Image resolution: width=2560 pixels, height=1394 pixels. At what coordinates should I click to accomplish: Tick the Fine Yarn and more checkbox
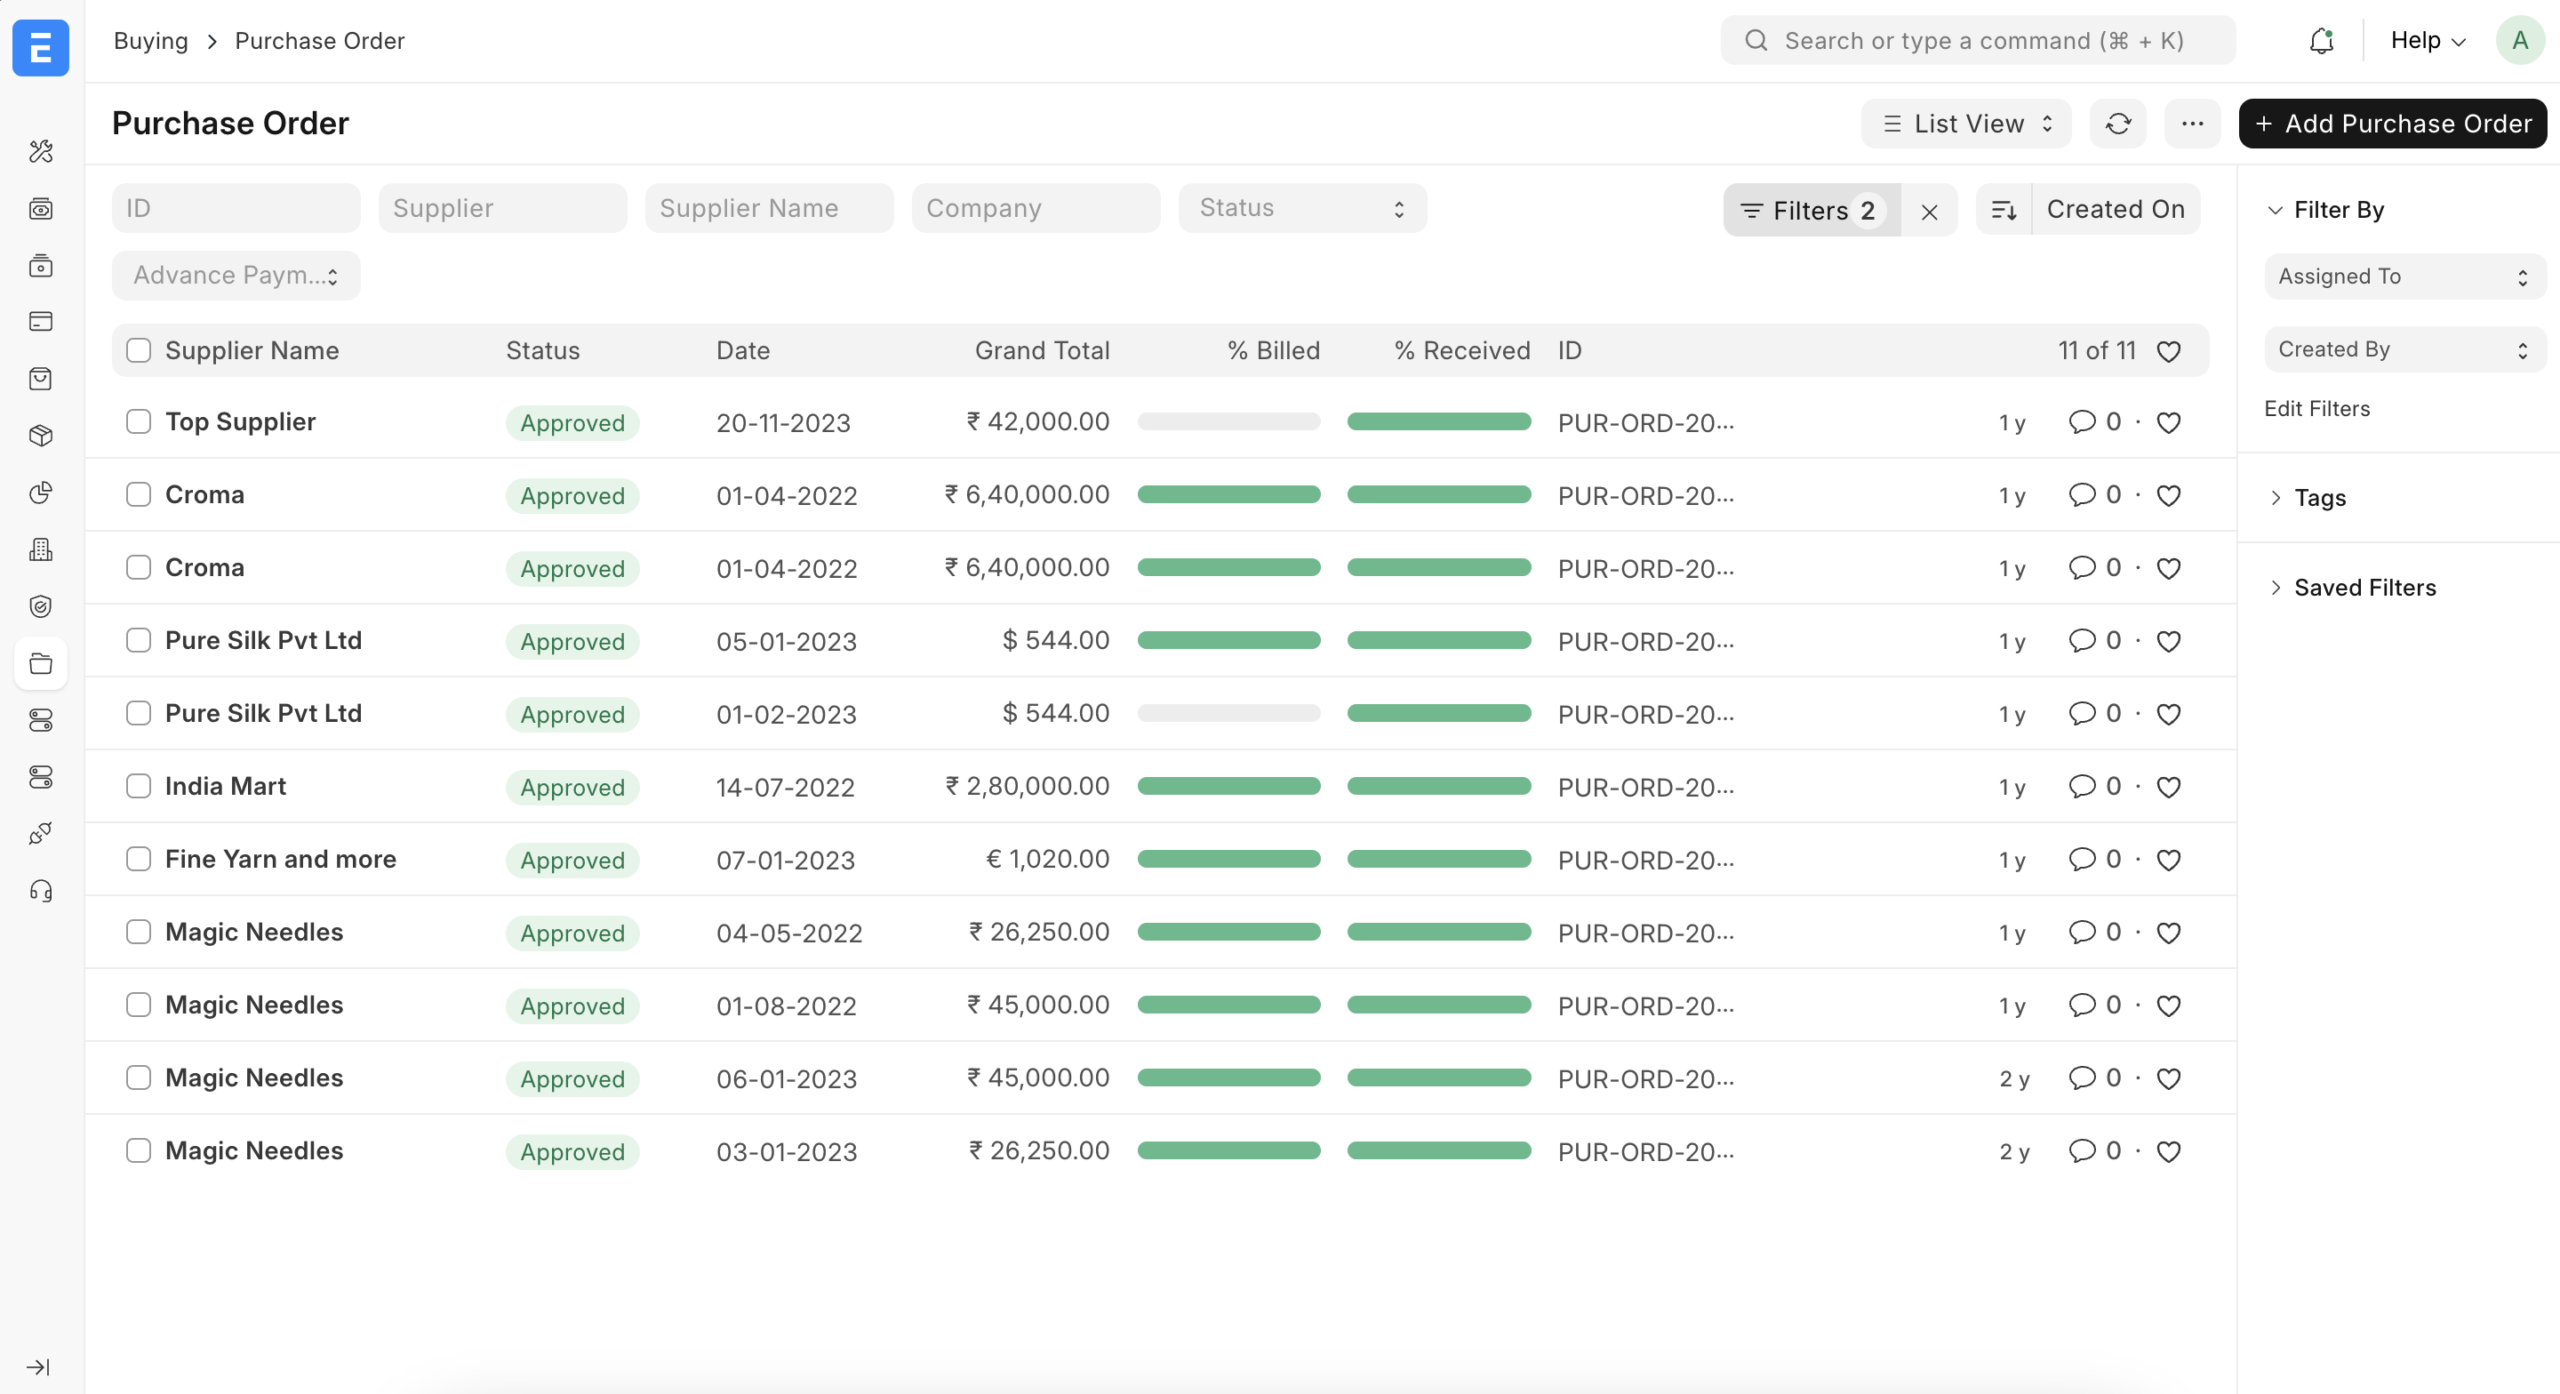[x=139, y=859]
